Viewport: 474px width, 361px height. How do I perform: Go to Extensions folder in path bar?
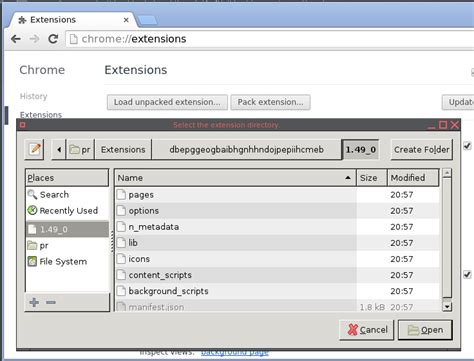tap(123, 150)
